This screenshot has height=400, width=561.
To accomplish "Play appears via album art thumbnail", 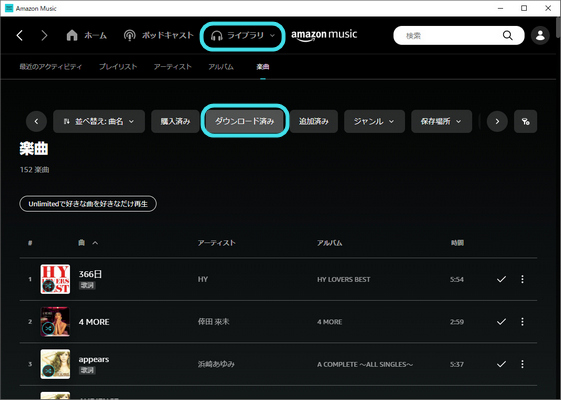I will tap(55, 364).
